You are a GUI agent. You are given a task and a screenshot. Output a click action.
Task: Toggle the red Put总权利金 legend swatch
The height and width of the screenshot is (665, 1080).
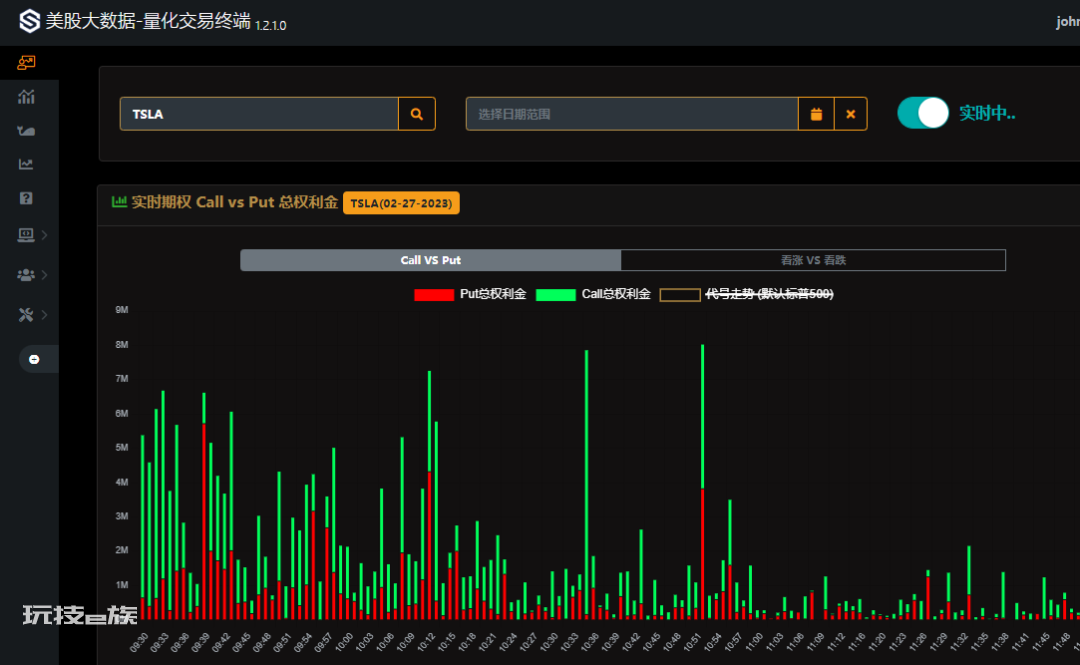[434, 295]
